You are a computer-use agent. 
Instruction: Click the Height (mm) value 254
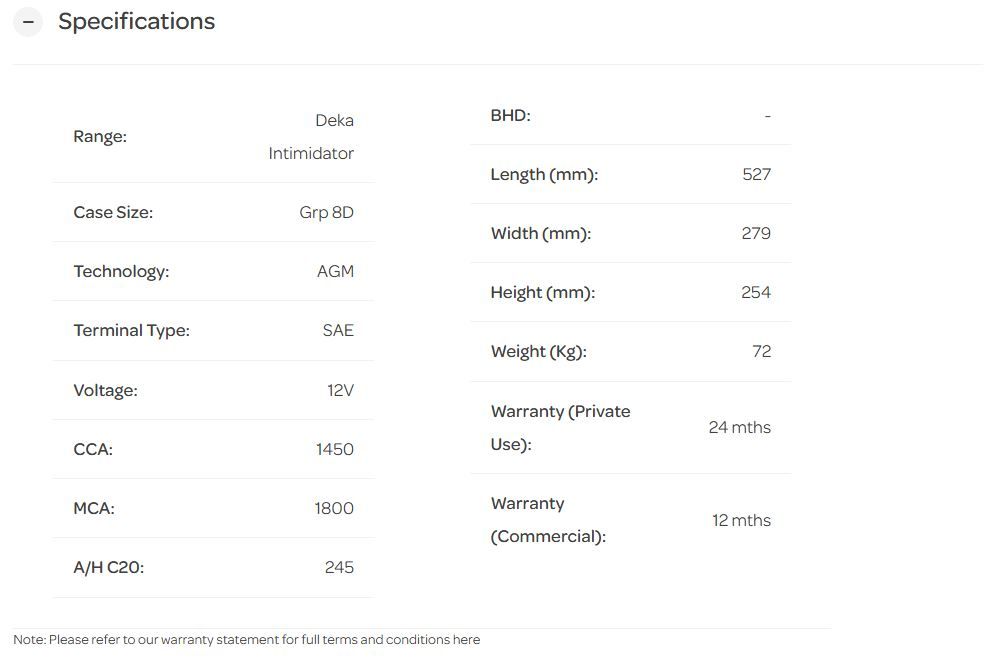click(x=756, y=292)
